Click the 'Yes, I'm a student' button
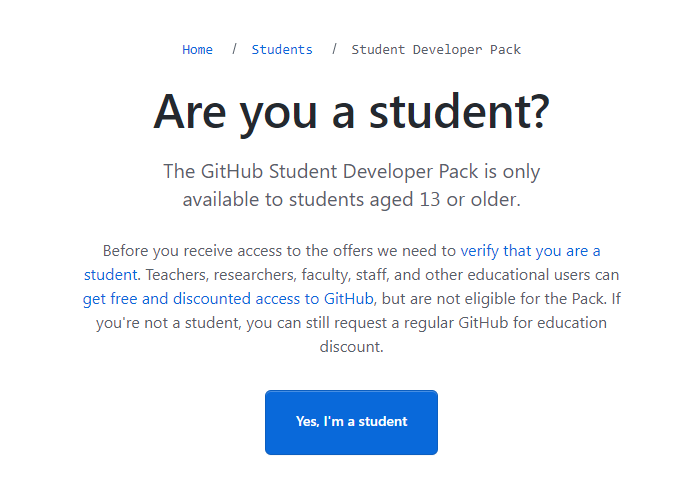 pos(351,422)
